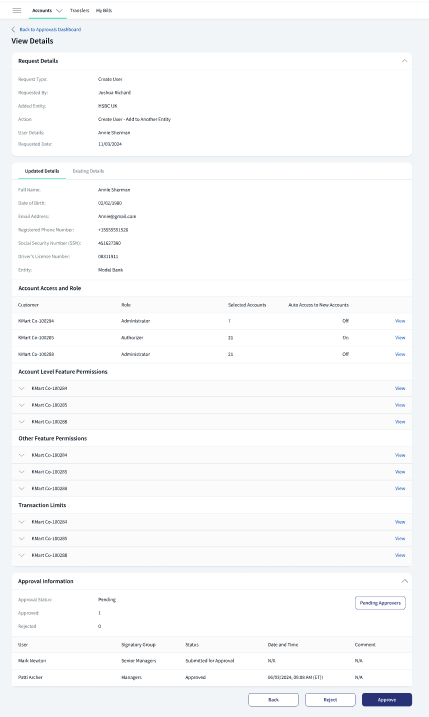This screenshot has width=429, height=717.
Task: Click the Pending Approvers button
Action: tap(380, 603)
